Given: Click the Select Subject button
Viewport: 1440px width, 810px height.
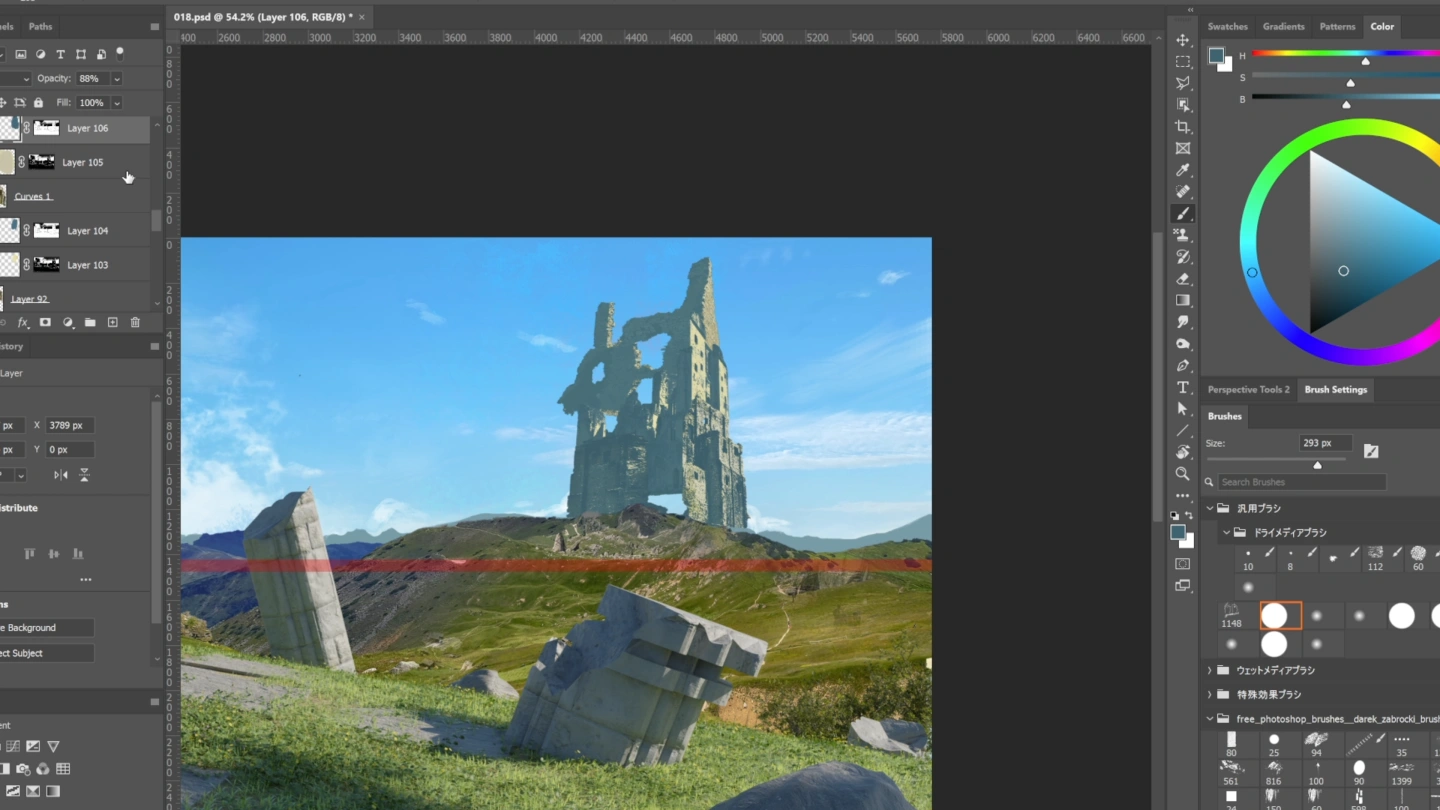Looking at the screenshot, I should 45,653.
